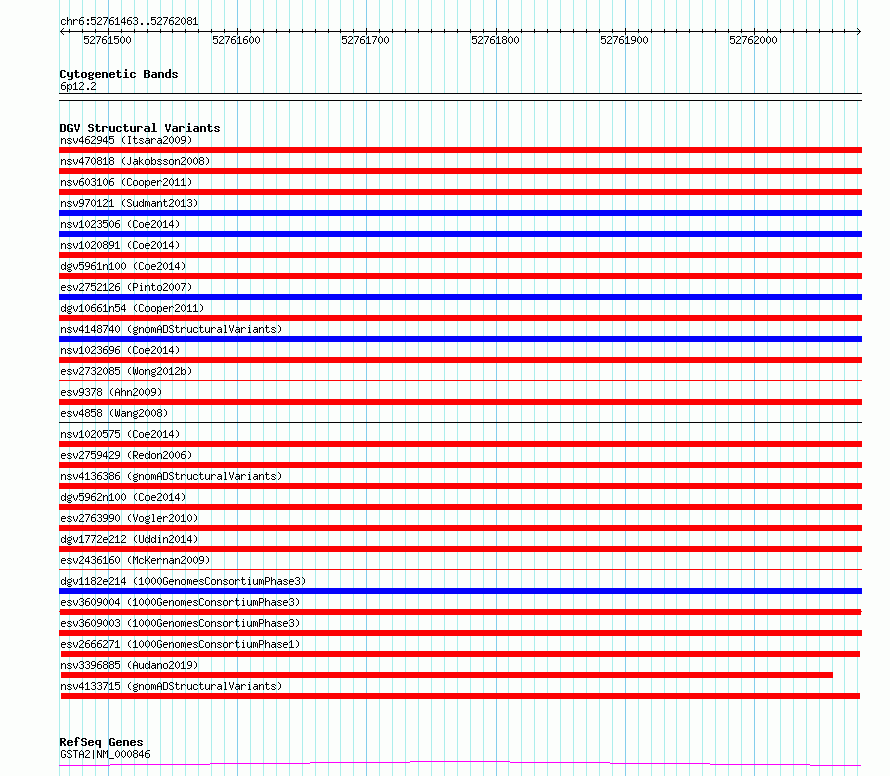
Task: Open nsv1020575 (Coe2014) variant
Action: point(120,434)
